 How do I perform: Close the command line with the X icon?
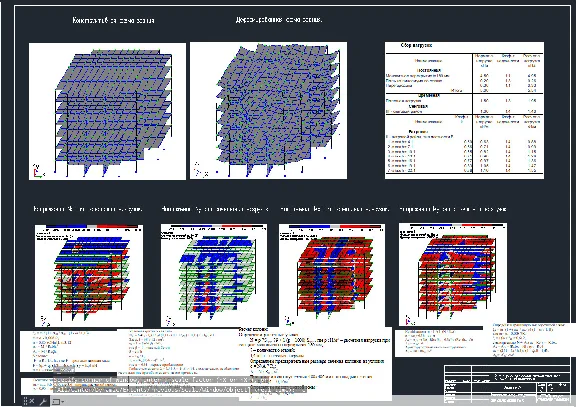(32, 401)
